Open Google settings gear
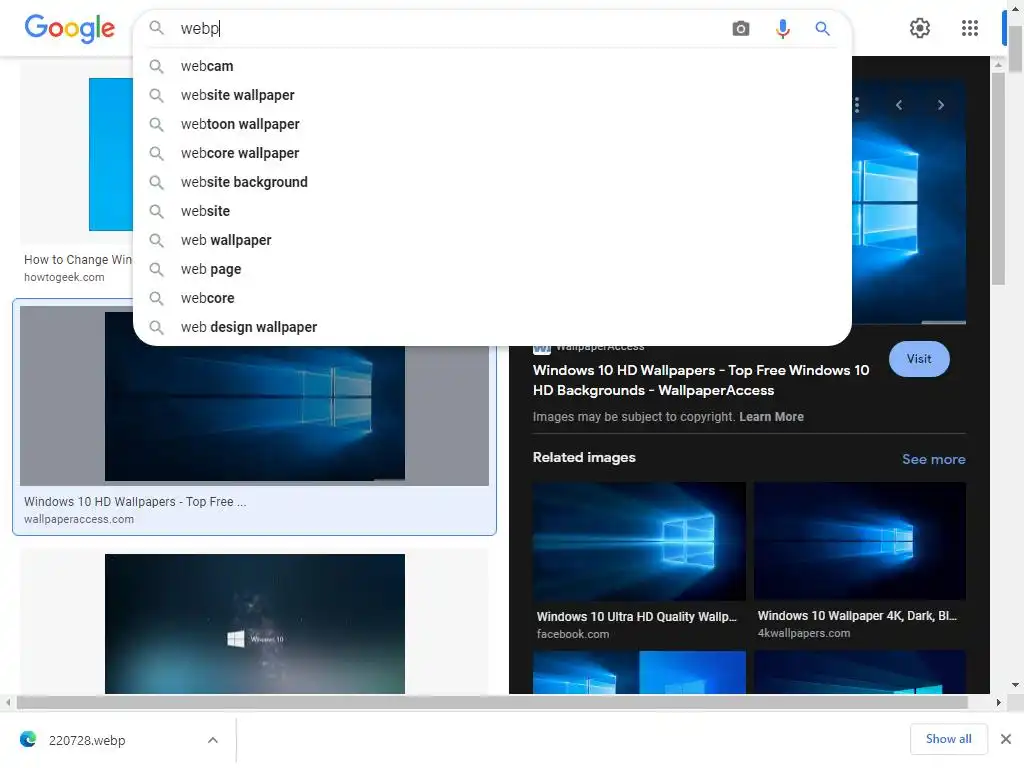Image resolution: width=1024 pixels, height=768 pixels. tap(920, 28)
